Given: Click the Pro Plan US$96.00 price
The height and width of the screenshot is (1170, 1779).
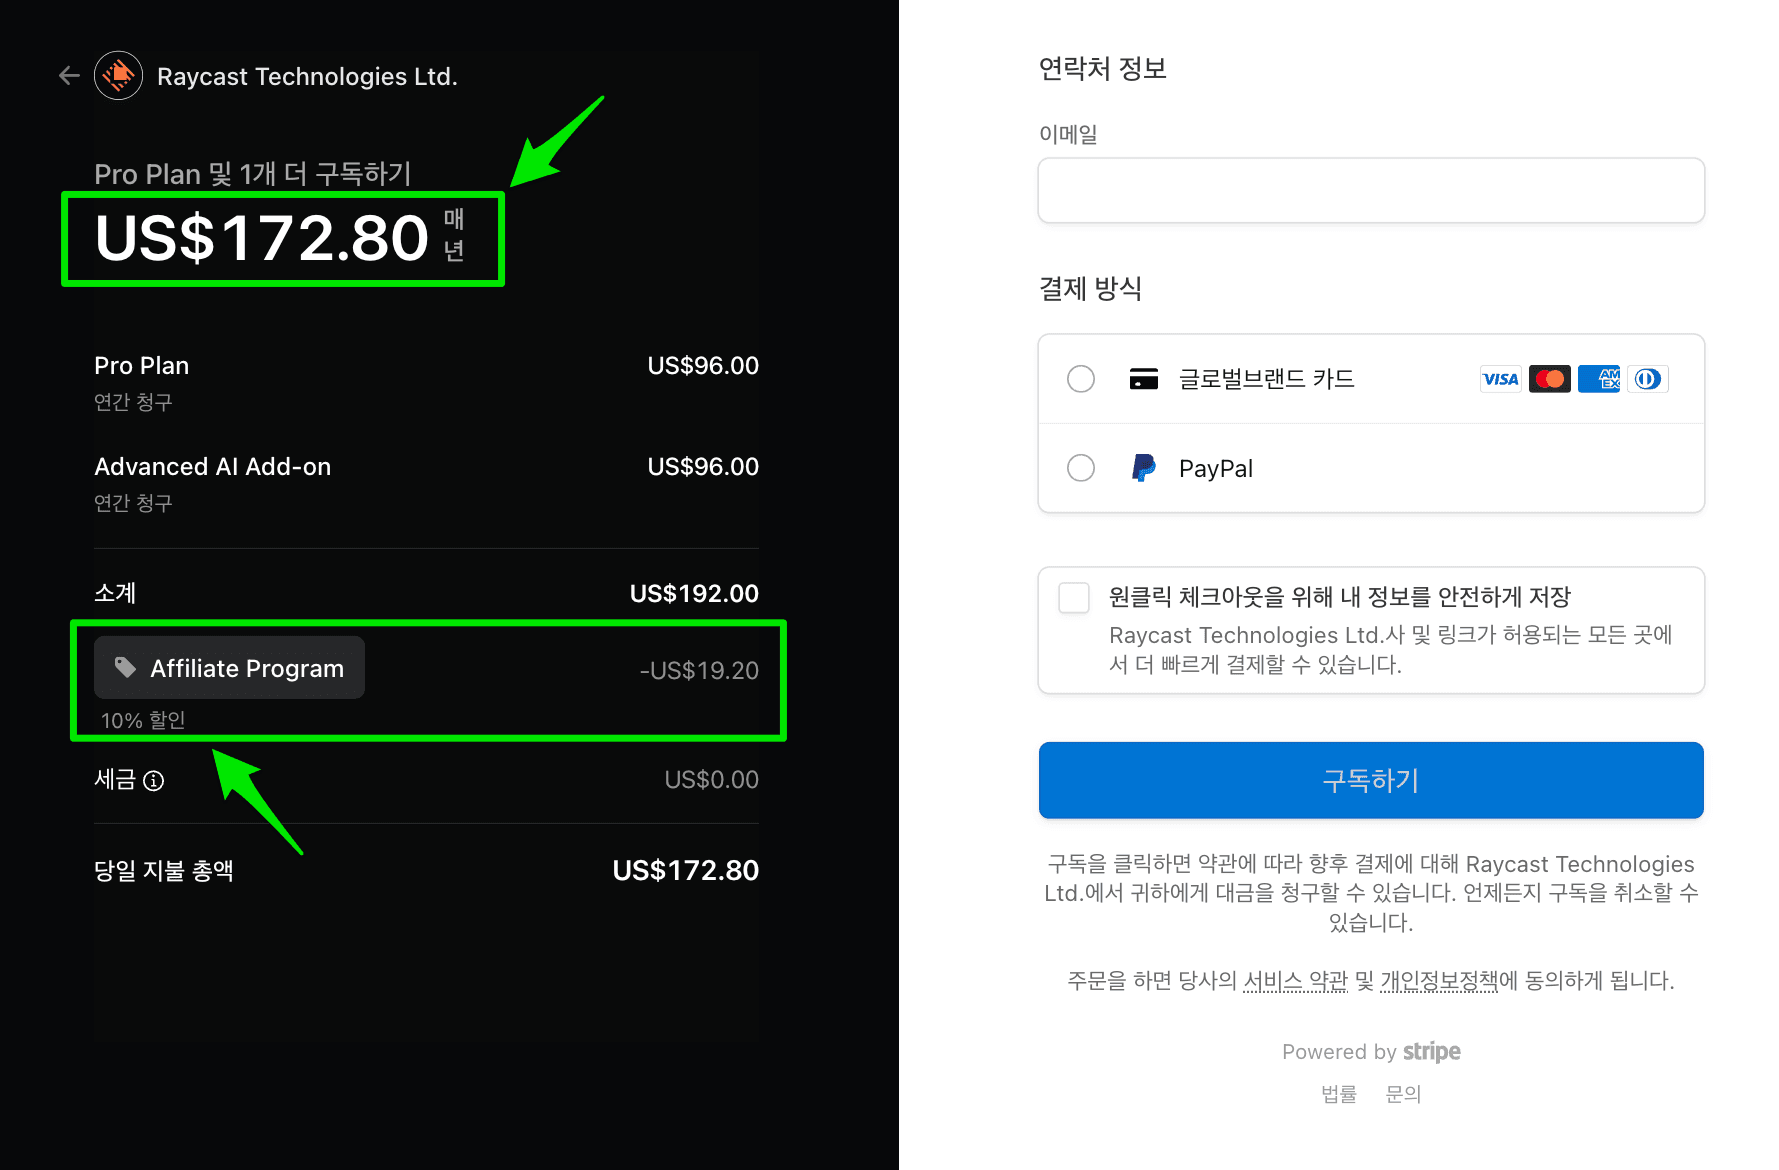Looking at the screenshot, I should [x=703, y=366].
